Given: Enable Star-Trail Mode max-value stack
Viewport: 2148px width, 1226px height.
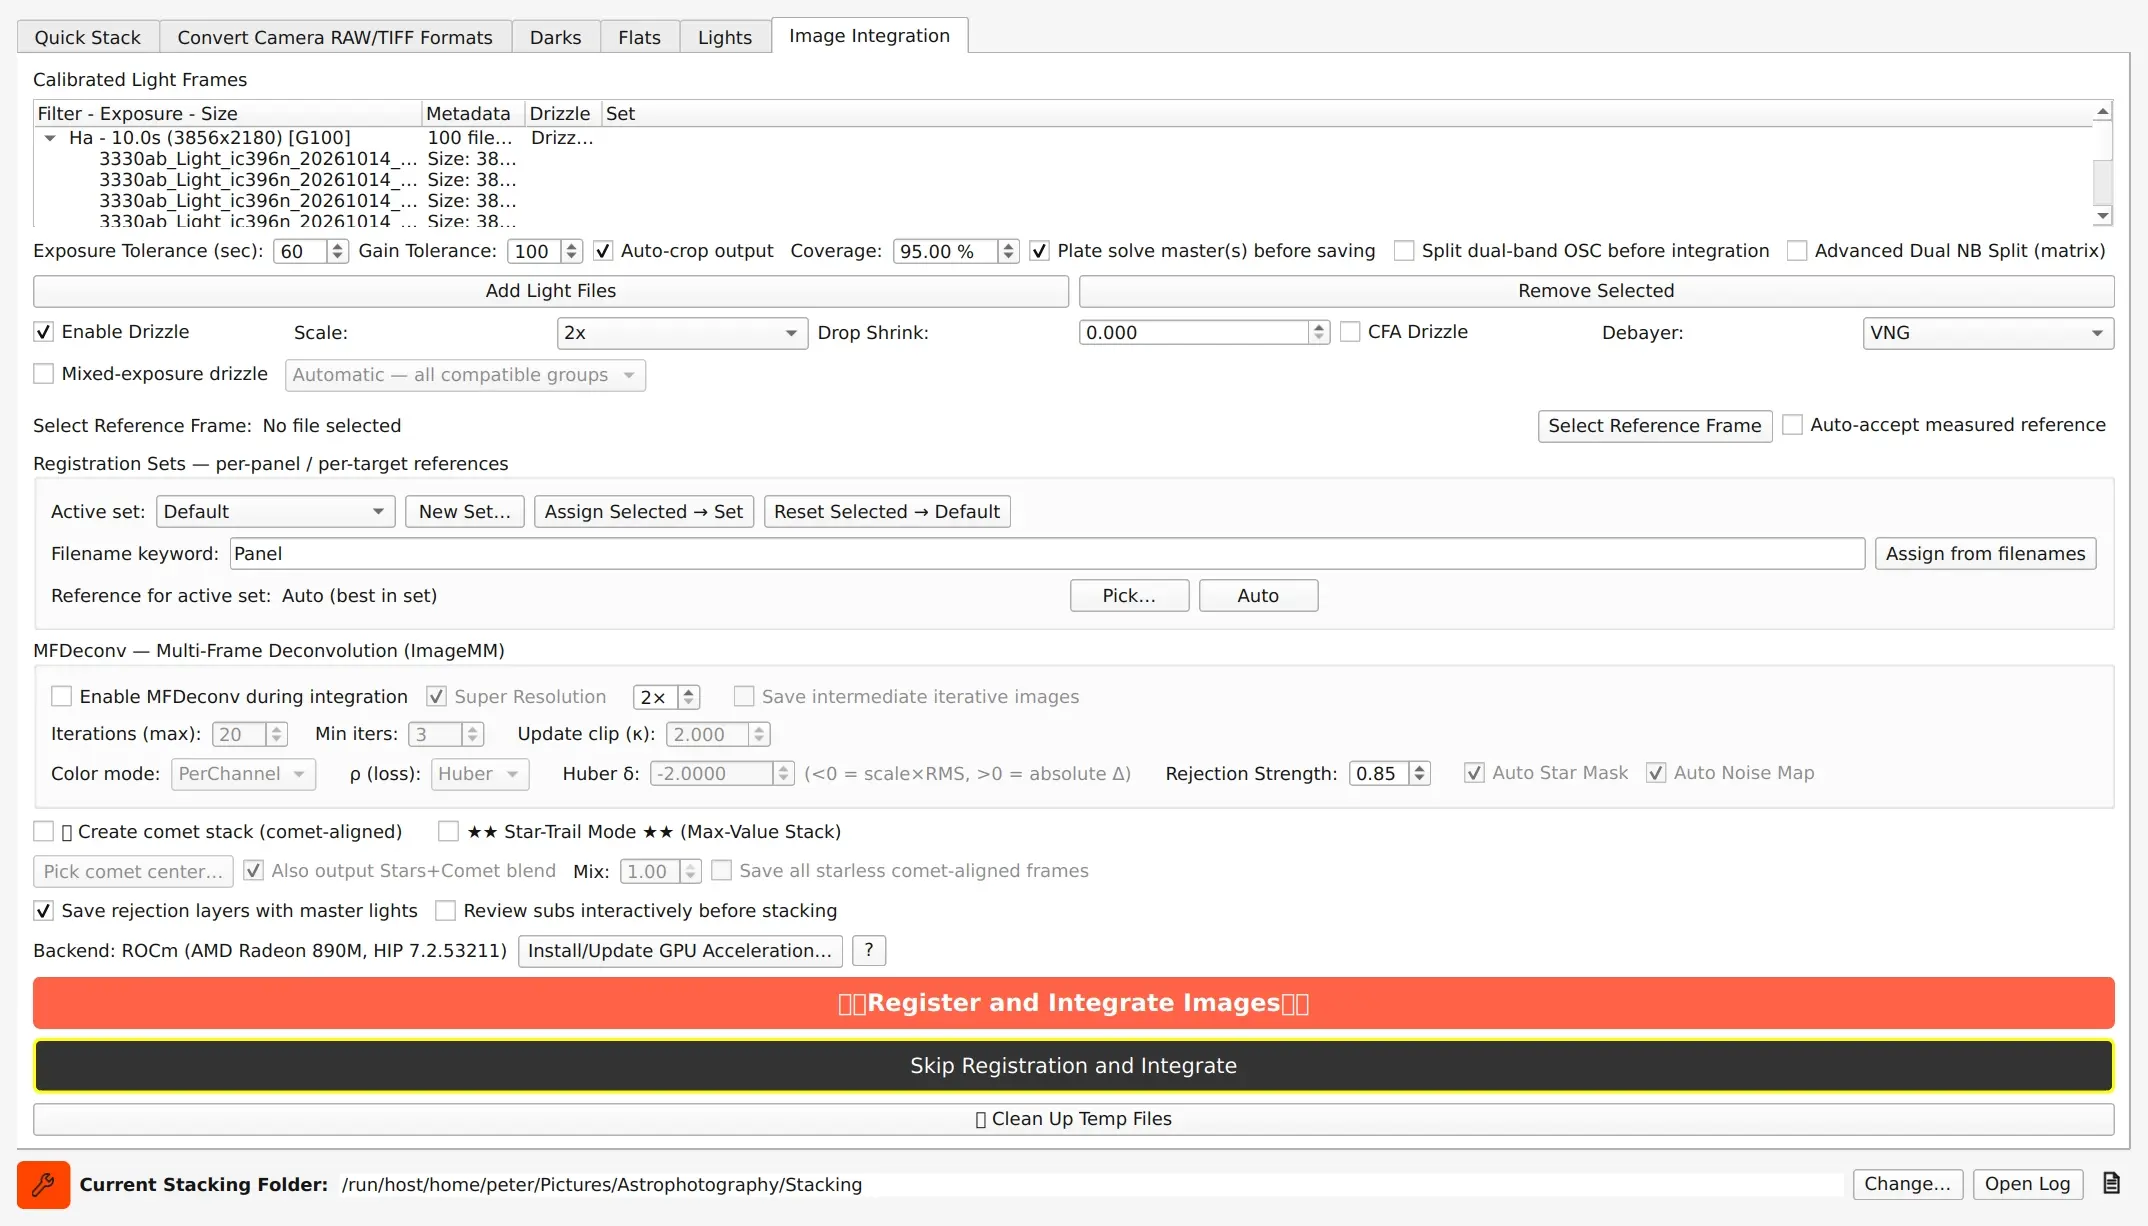Looking at the screenshot, I should pos(449,831).
